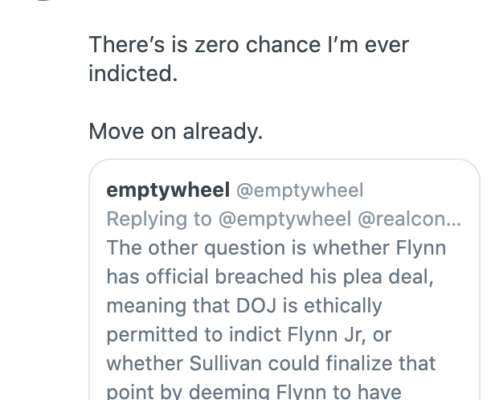Click the line "has official breached his plea deal,"
Viewport: 495px width, 400px height.
[x=270, y=277]
